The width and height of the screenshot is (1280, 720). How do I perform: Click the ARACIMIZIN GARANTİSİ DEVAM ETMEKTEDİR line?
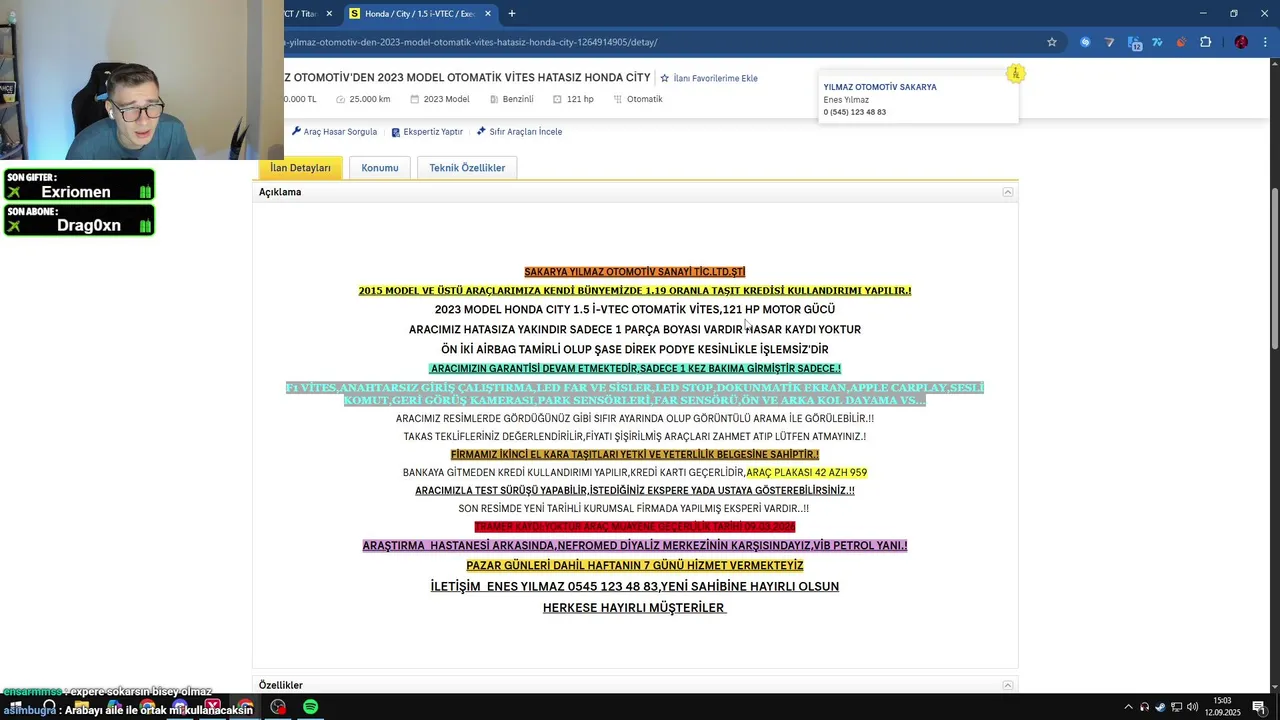[x=636, y=368]
